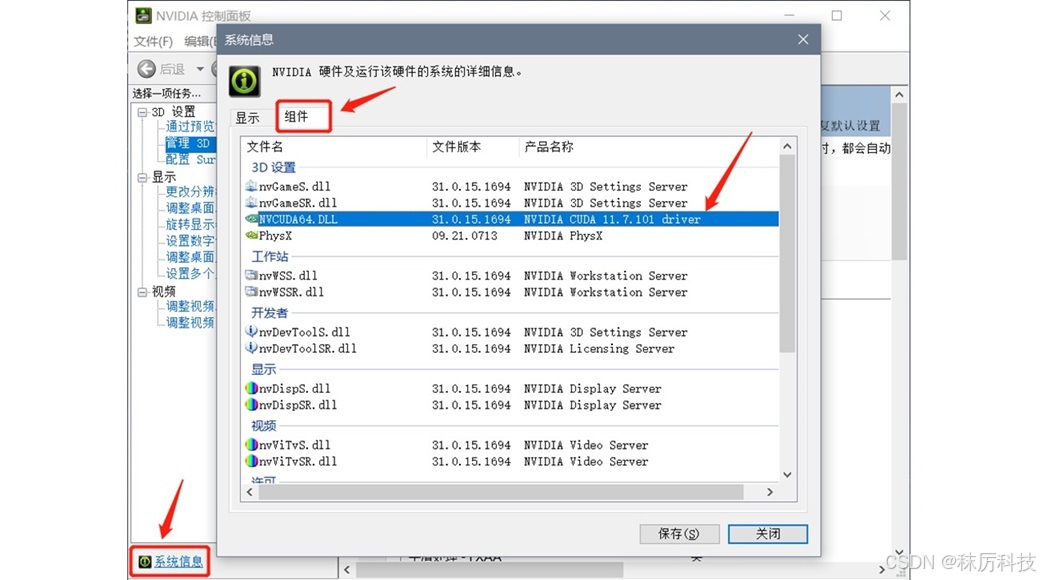Collapse the 3D 设置 tree node
The image size is (1040, 580).
tap(142, 112)
